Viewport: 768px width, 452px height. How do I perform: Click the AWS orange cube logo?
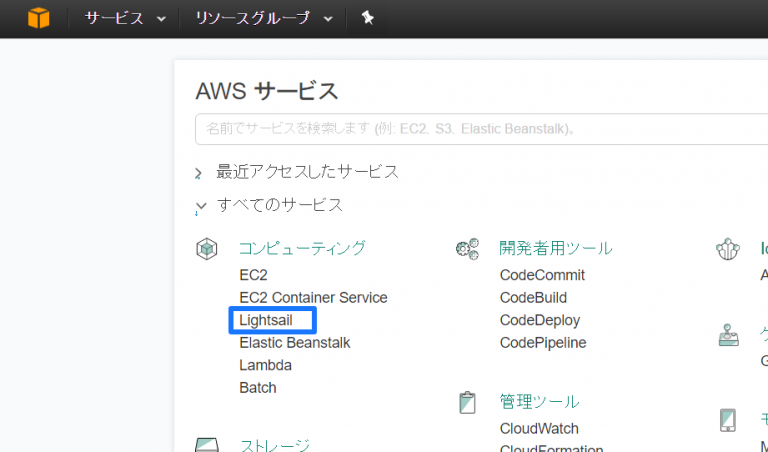(x=38, y=18)
